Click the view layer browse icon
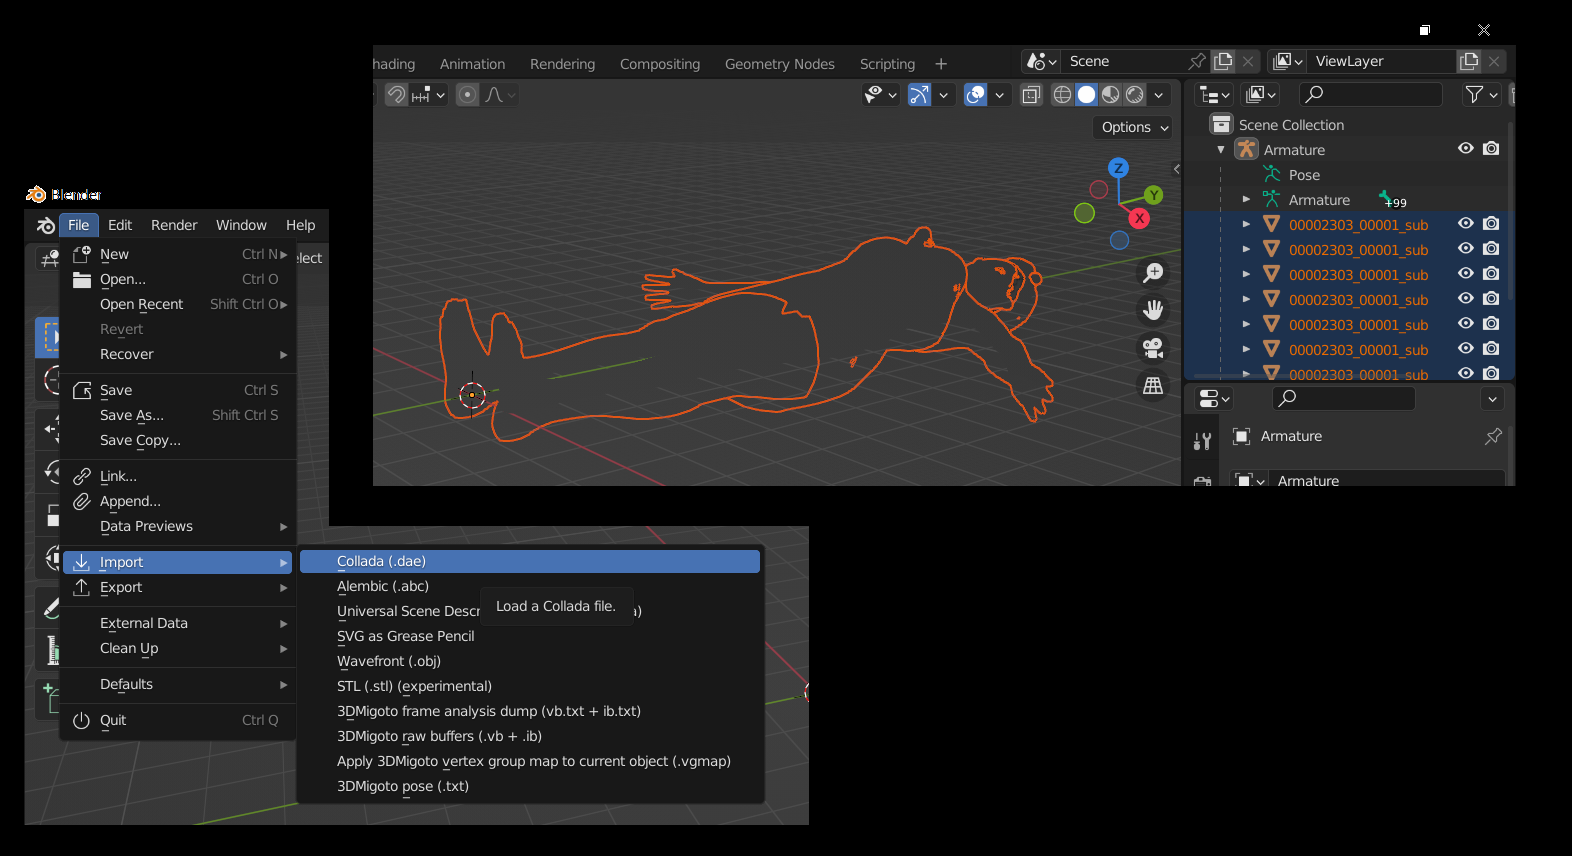Viewport: 1572px width, 856px height. coord(1288,61)
